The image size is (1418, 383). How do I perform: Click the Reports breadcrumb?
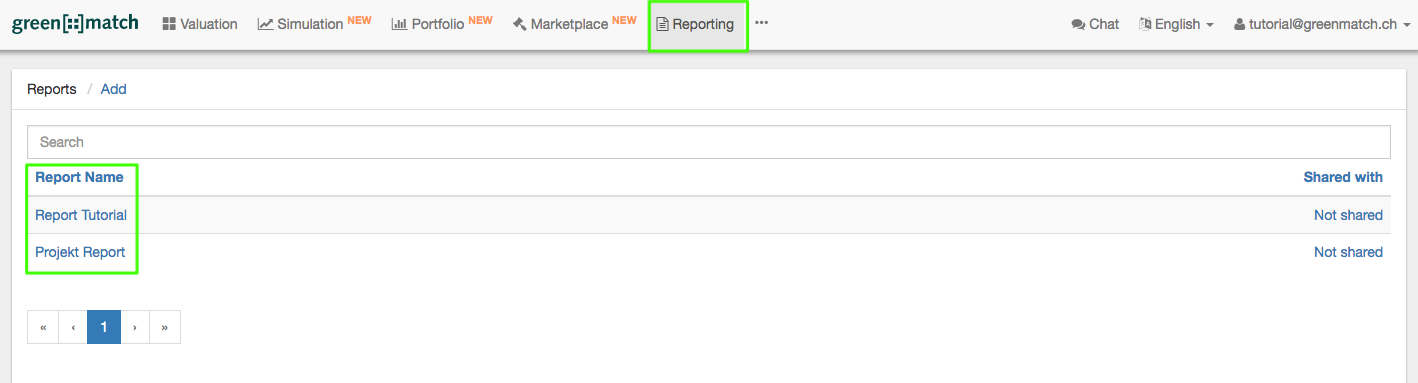(x=52, y=89)
